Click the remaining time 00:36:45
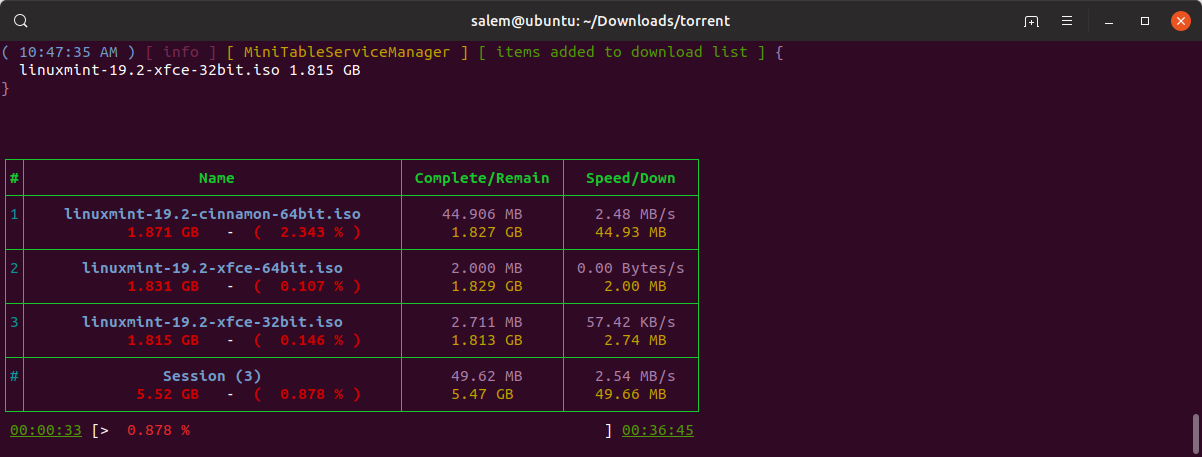This screenshot has height=457, width=1202. pyautogui.click(x=658, y=430)
